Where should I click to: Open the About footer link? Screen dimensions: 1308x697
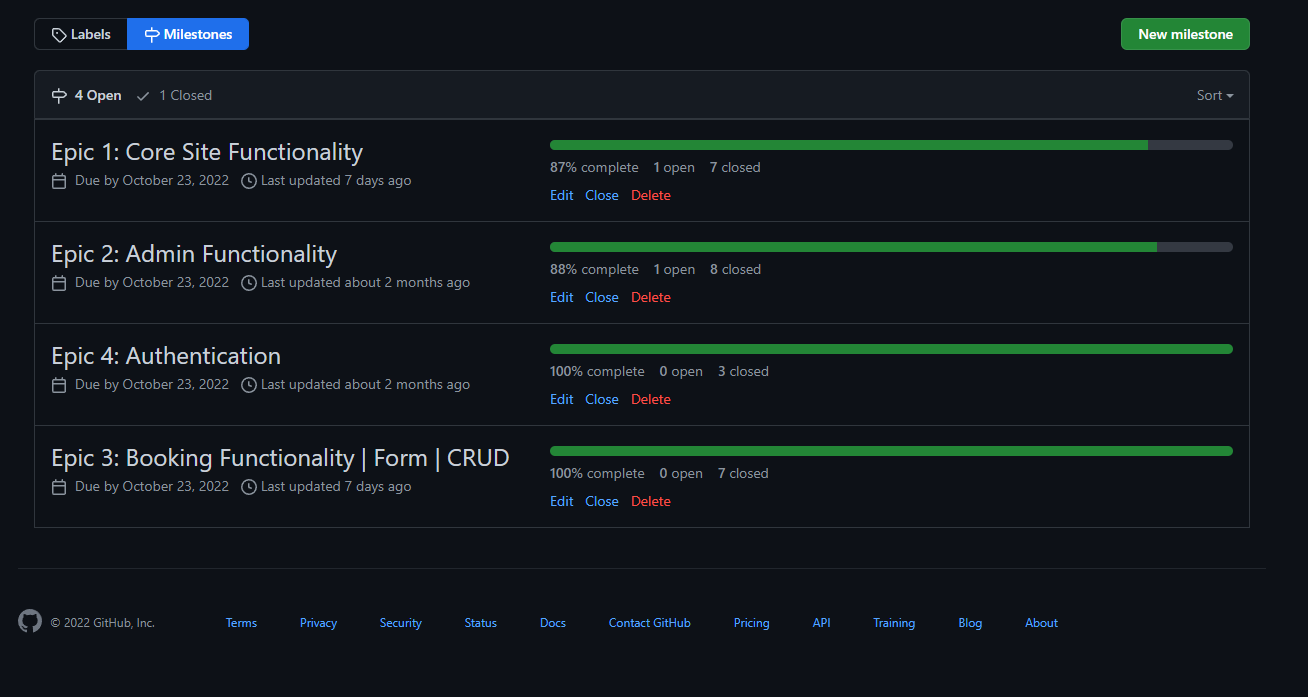(1041, 622)
